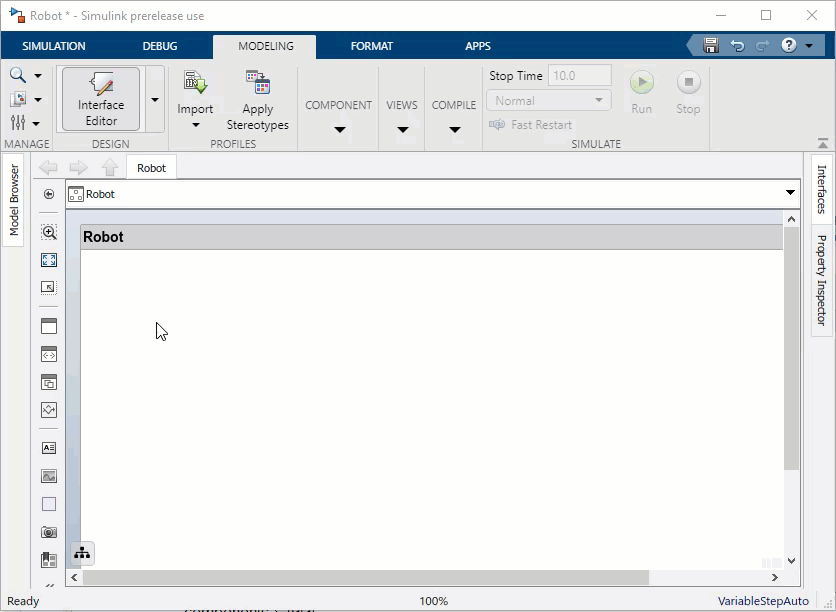Create a Viewmark with the camera icon
The image size is (836, 612).
coord(48,531)
